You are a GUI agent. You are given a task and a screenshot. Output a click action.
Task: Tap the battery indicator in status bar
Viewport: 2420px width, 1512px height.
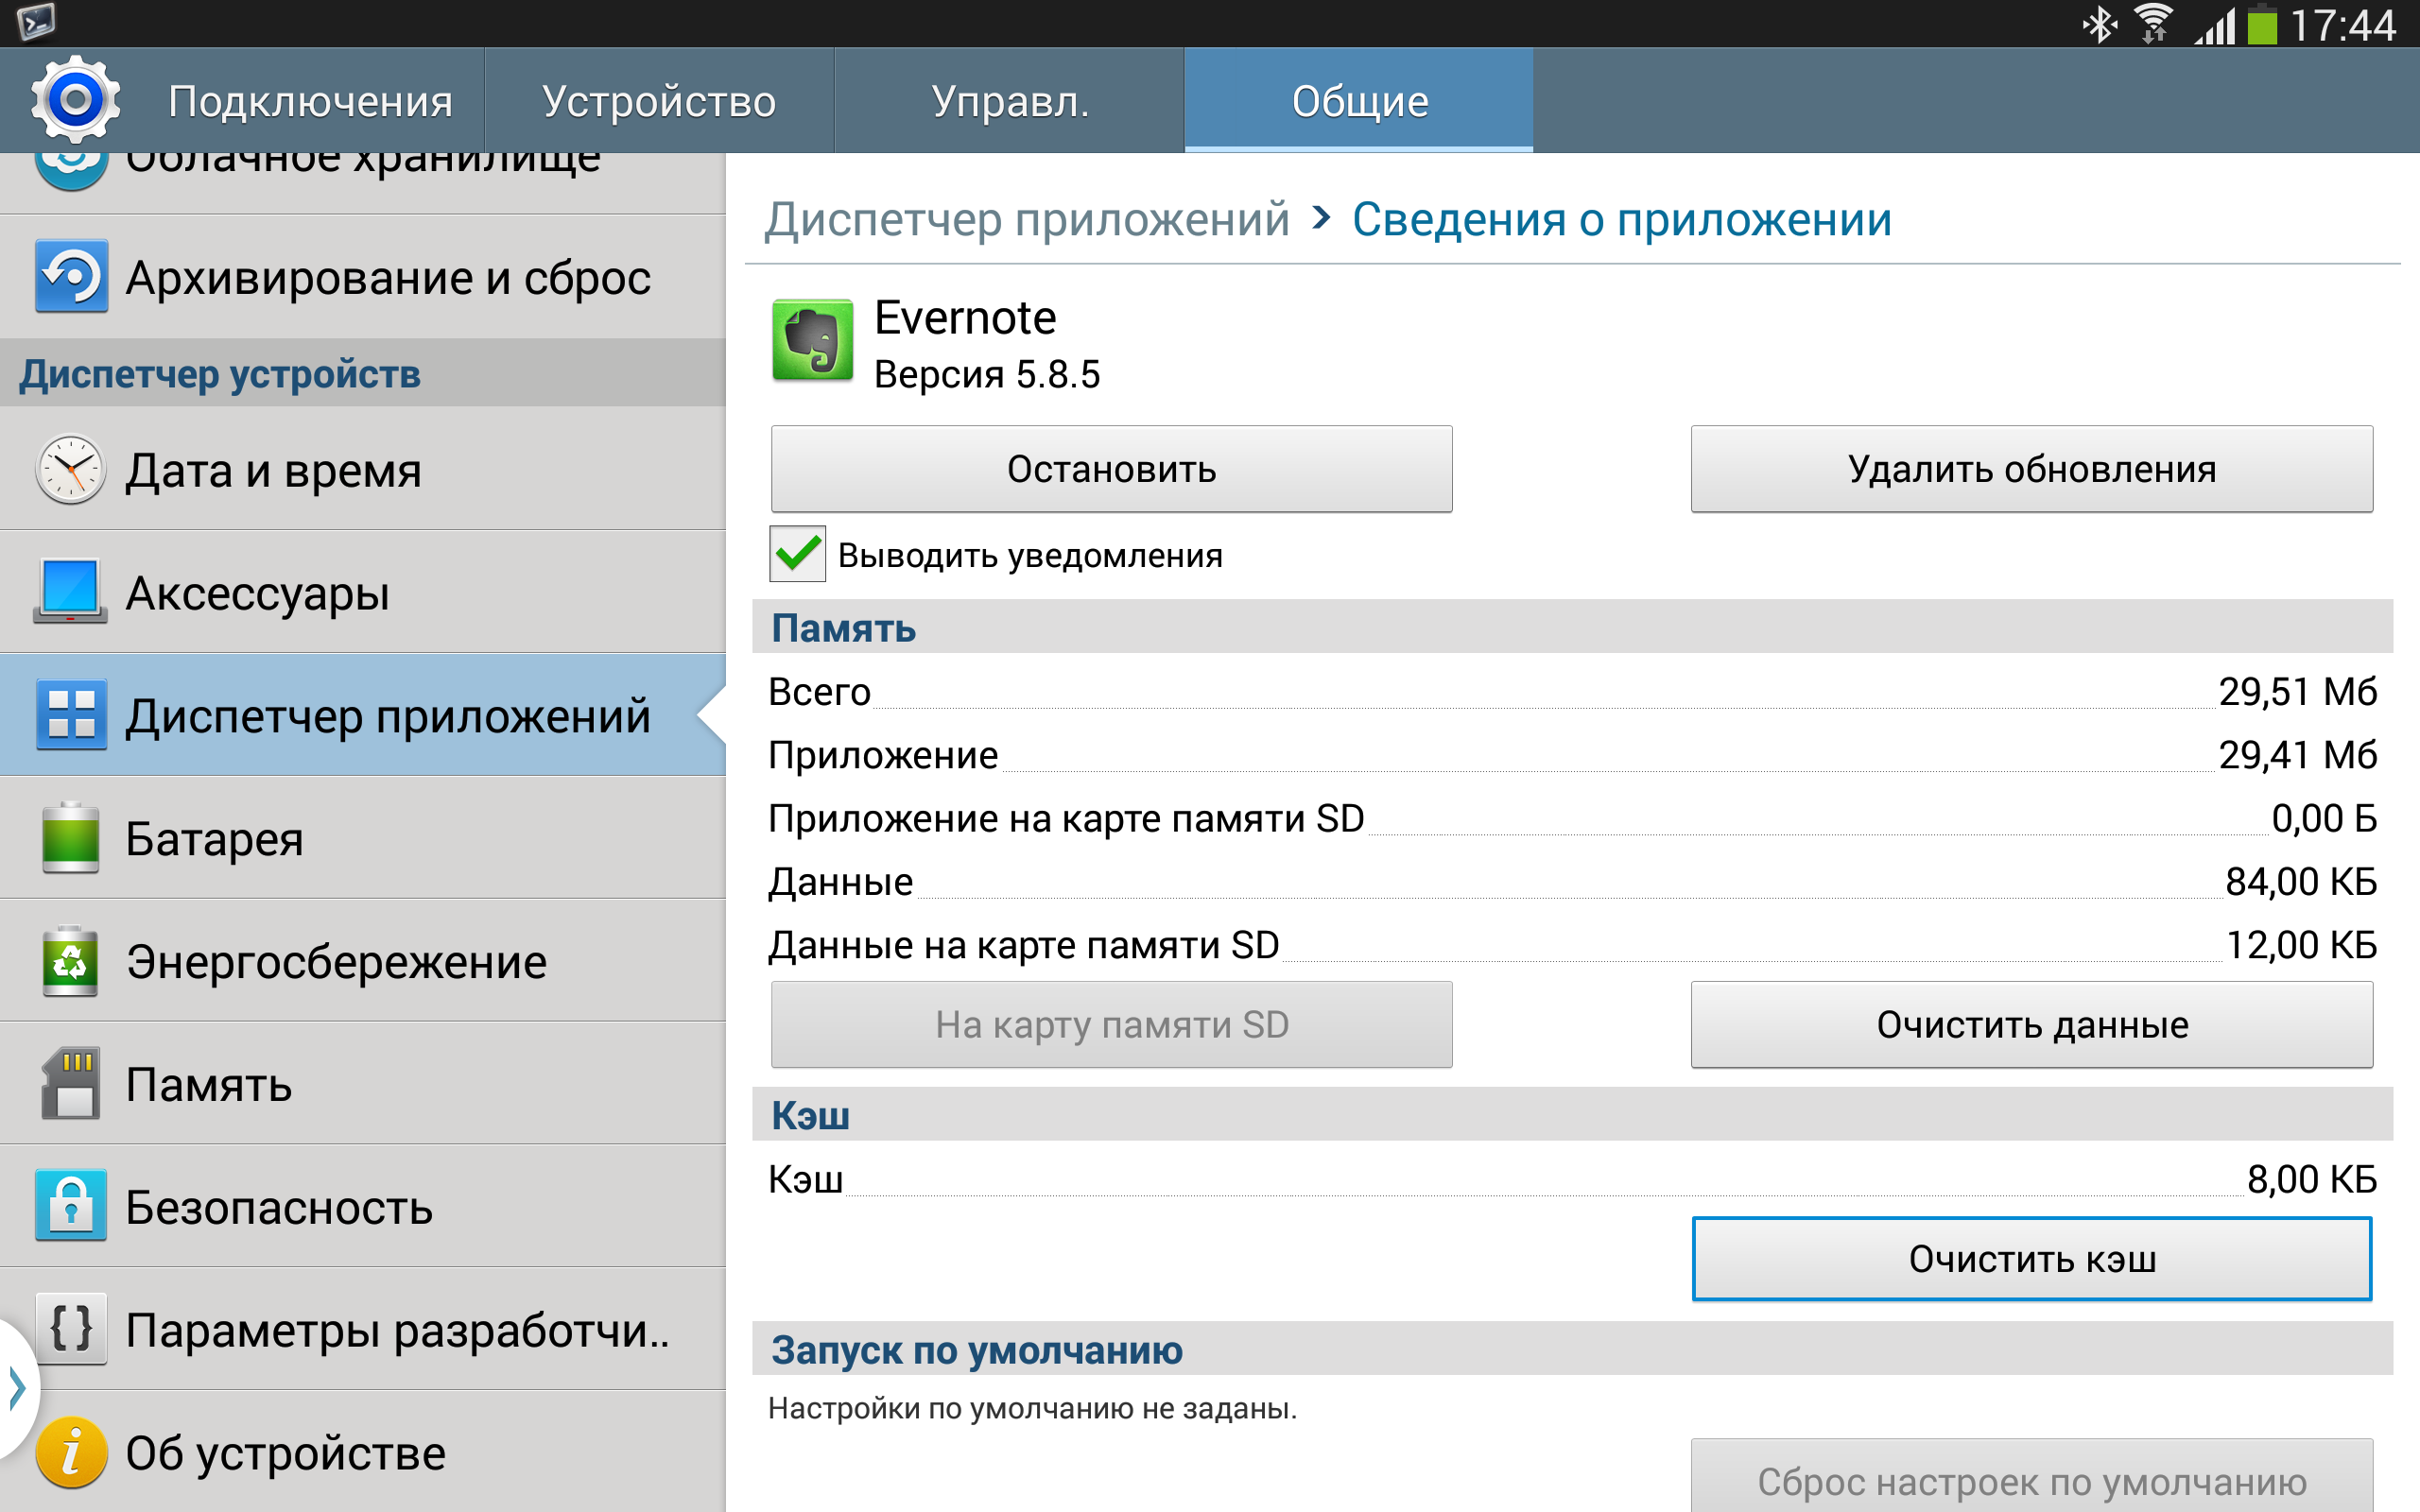pos(2262,24)
